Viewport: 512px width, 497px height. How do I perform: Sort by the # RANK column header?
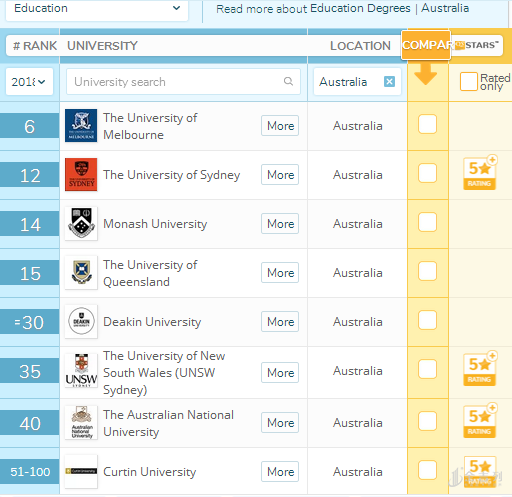click(35, 46)
